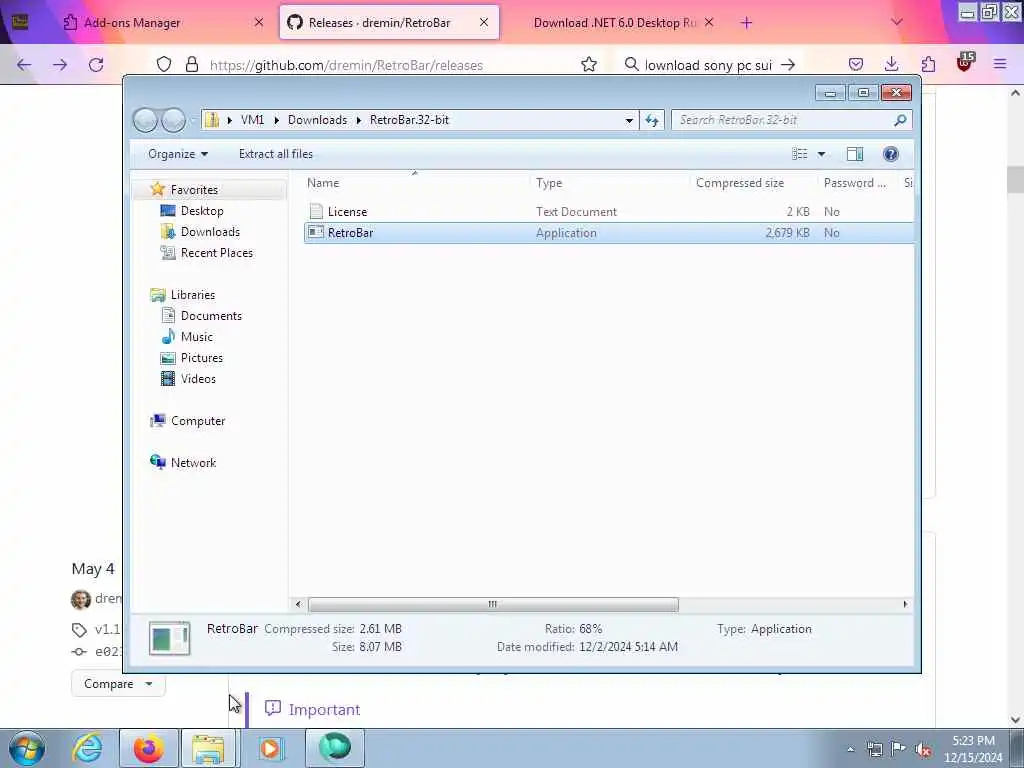Open the Videos library
Image resolution: width=1024 pixels, height=768 pixels.
[x=198, y=379]
